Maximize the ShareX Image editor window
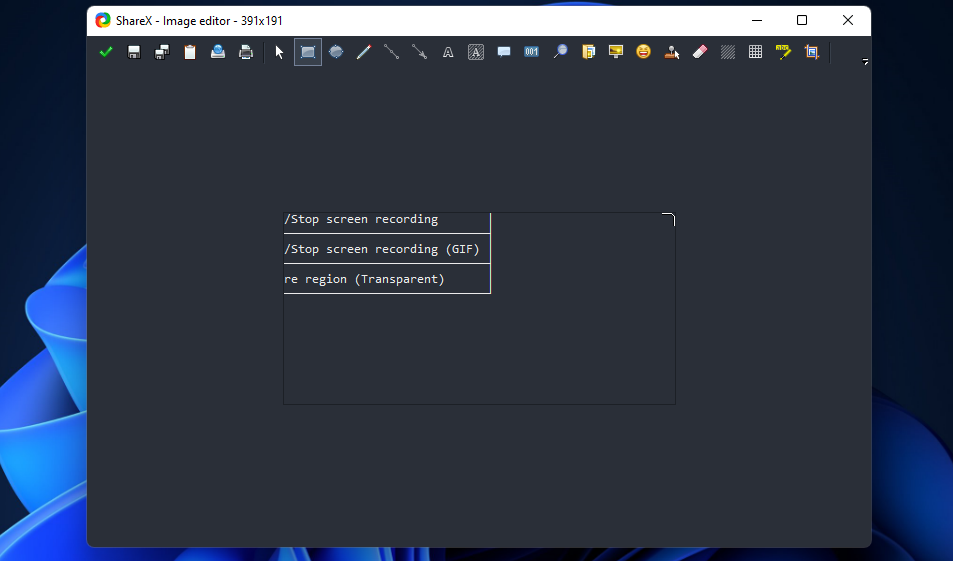This screenshot has height=561, width=953. tap(802, 21)
